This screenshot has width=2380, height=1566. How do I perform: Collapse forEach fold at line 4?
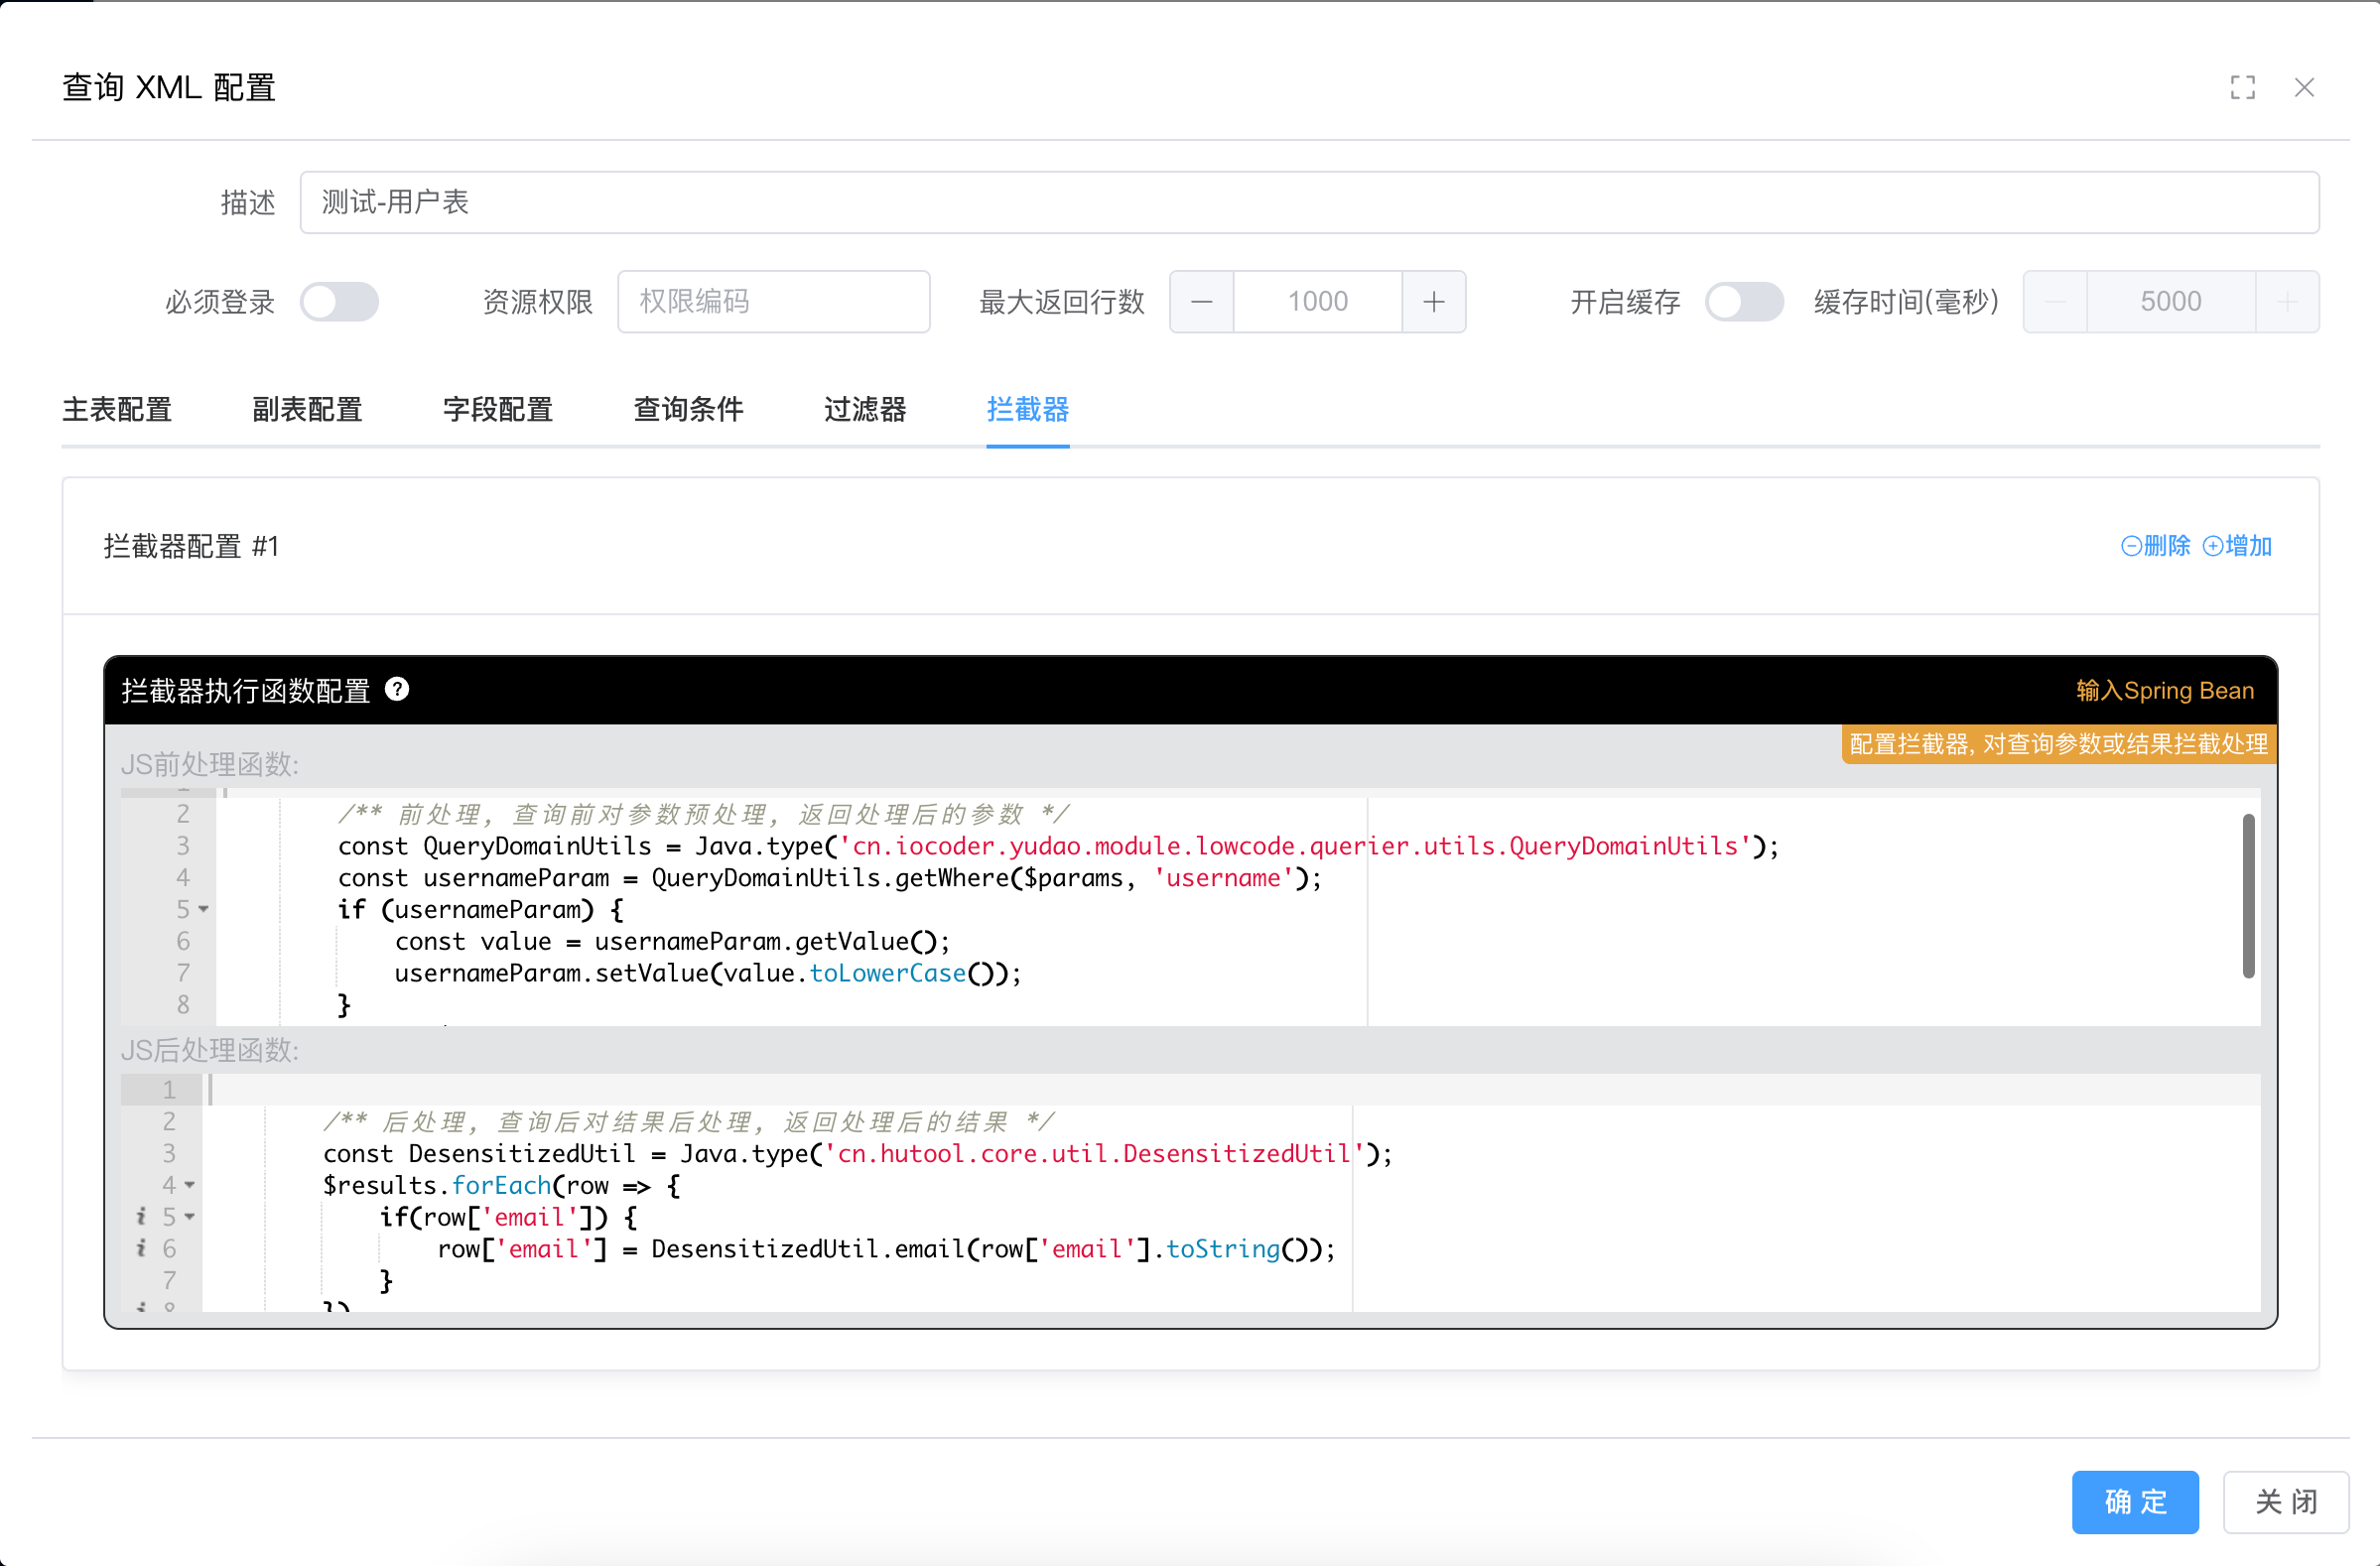(x=190, y=1186)
